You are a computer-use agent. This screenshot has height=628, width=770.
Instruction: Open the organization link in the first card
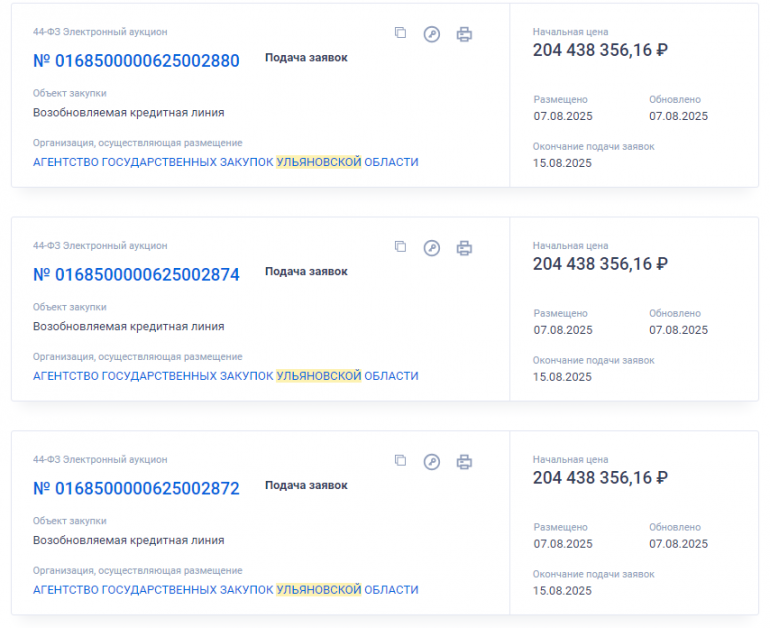coord(225,162)
